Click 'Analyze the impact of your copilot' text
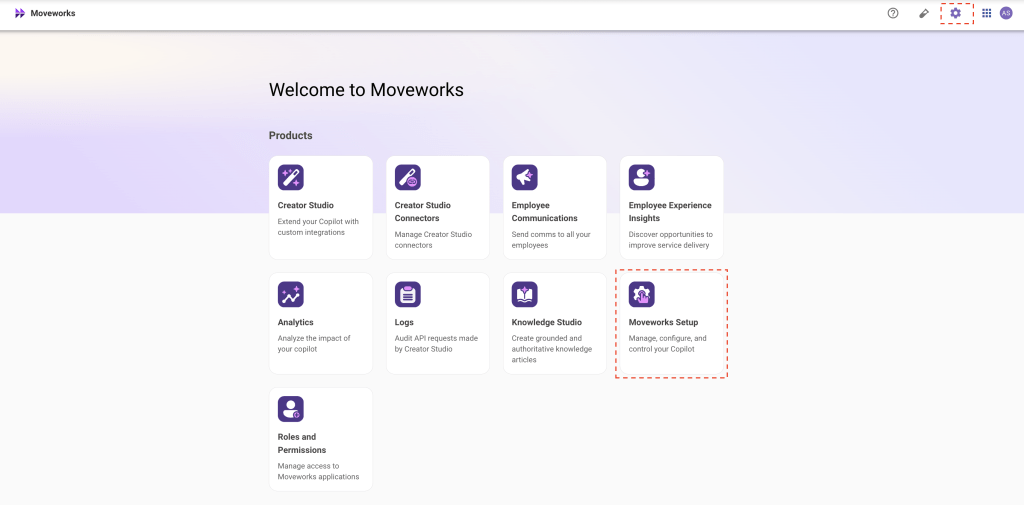Image resolution: width=1024 pixels, height=505 pixels. (314, 344)
